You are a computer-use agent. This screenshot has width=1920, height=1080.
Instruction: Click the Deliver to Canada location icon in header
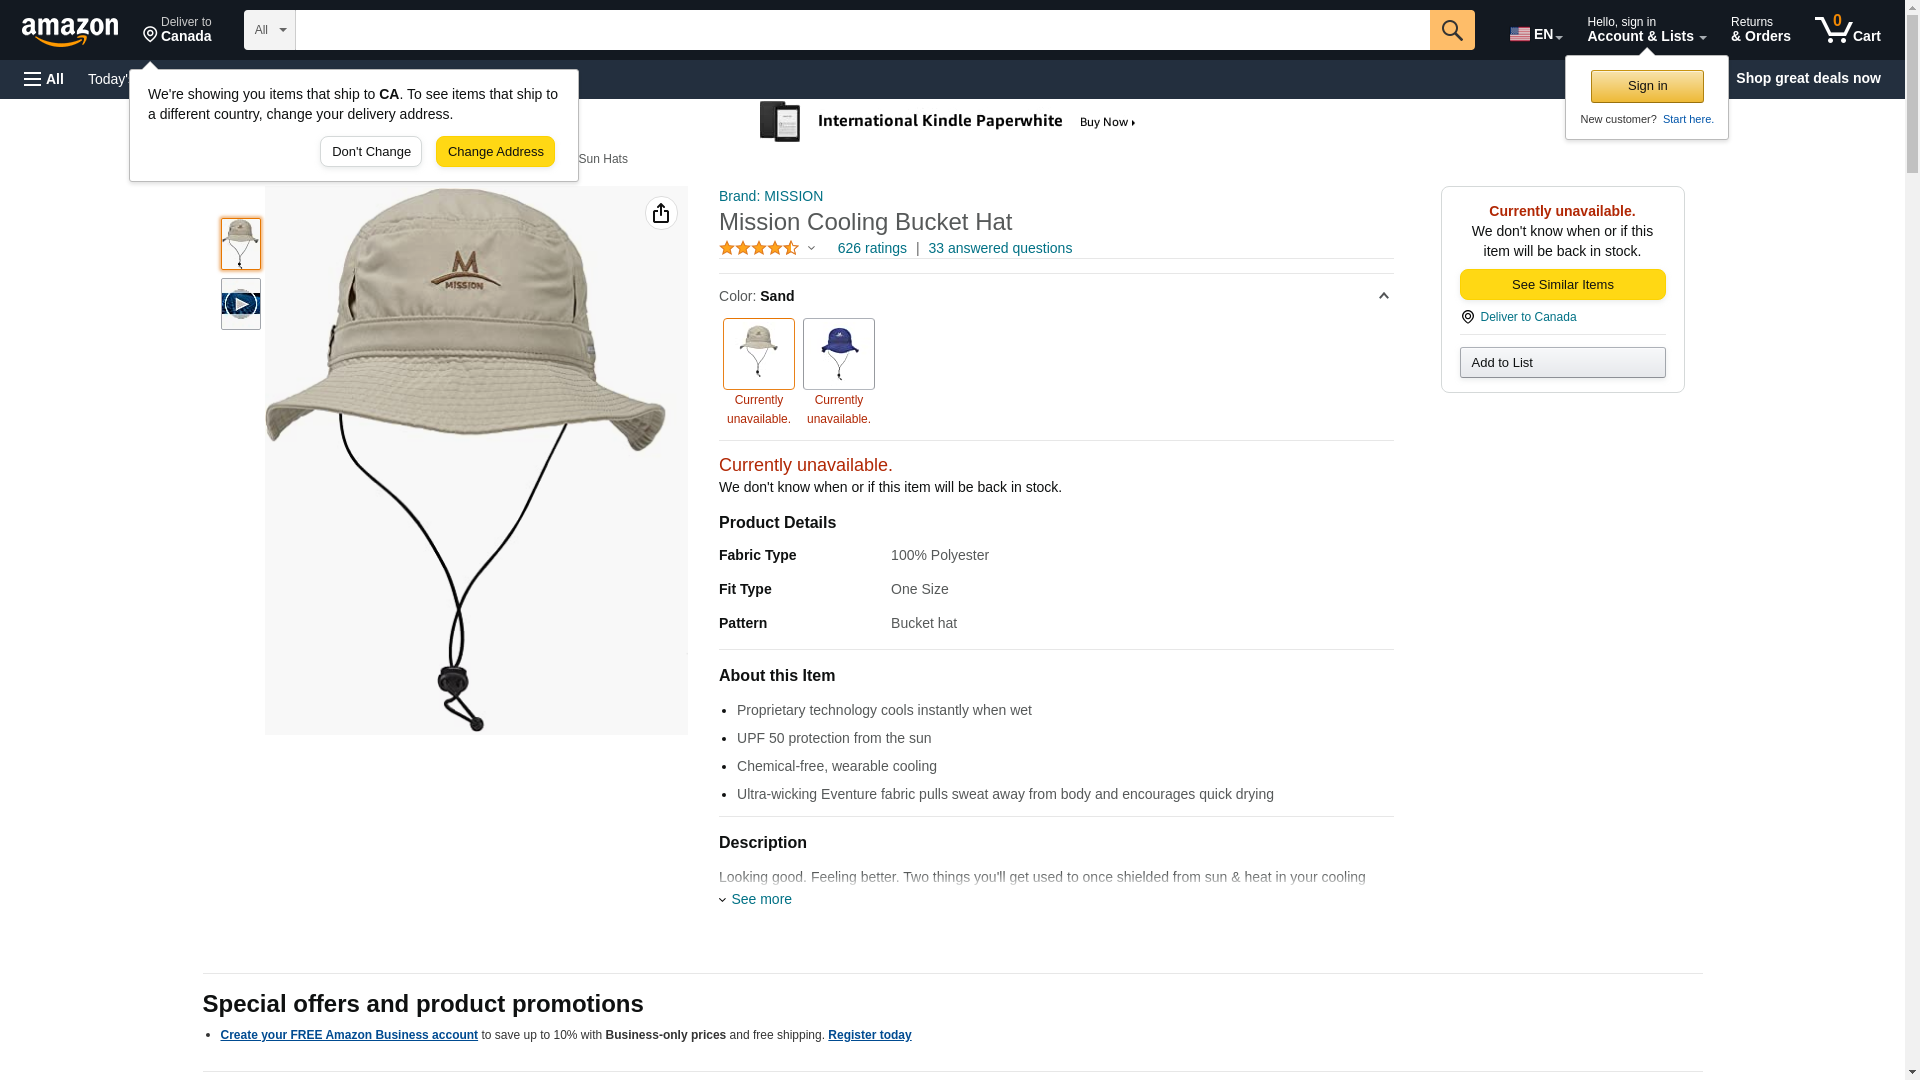coord(151,35)
